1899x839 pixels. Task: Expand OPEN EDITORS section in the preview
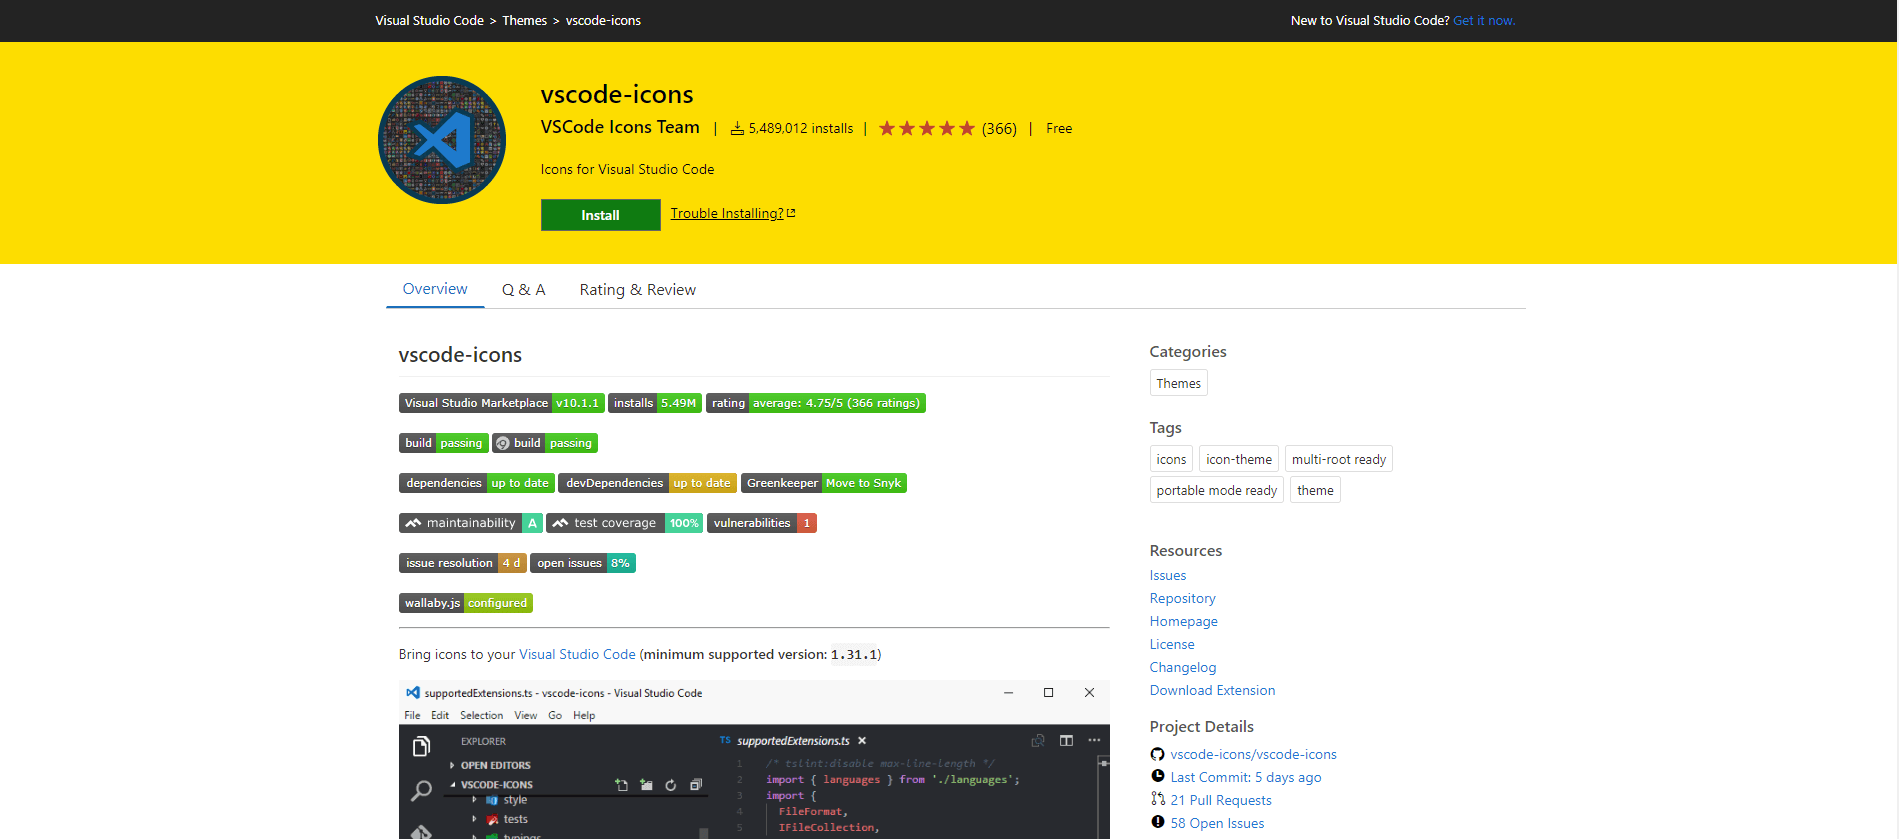point(452,765)
